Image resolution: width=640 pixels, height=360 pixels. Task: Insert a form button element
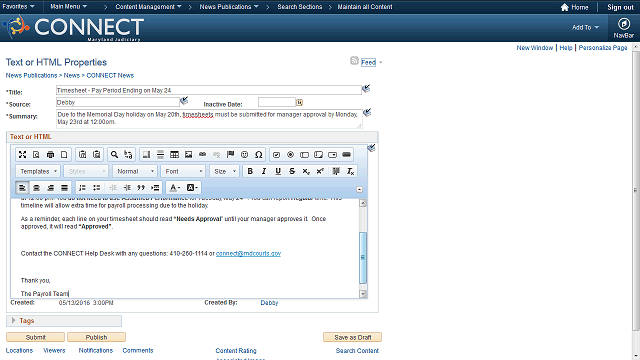point(346,155)
